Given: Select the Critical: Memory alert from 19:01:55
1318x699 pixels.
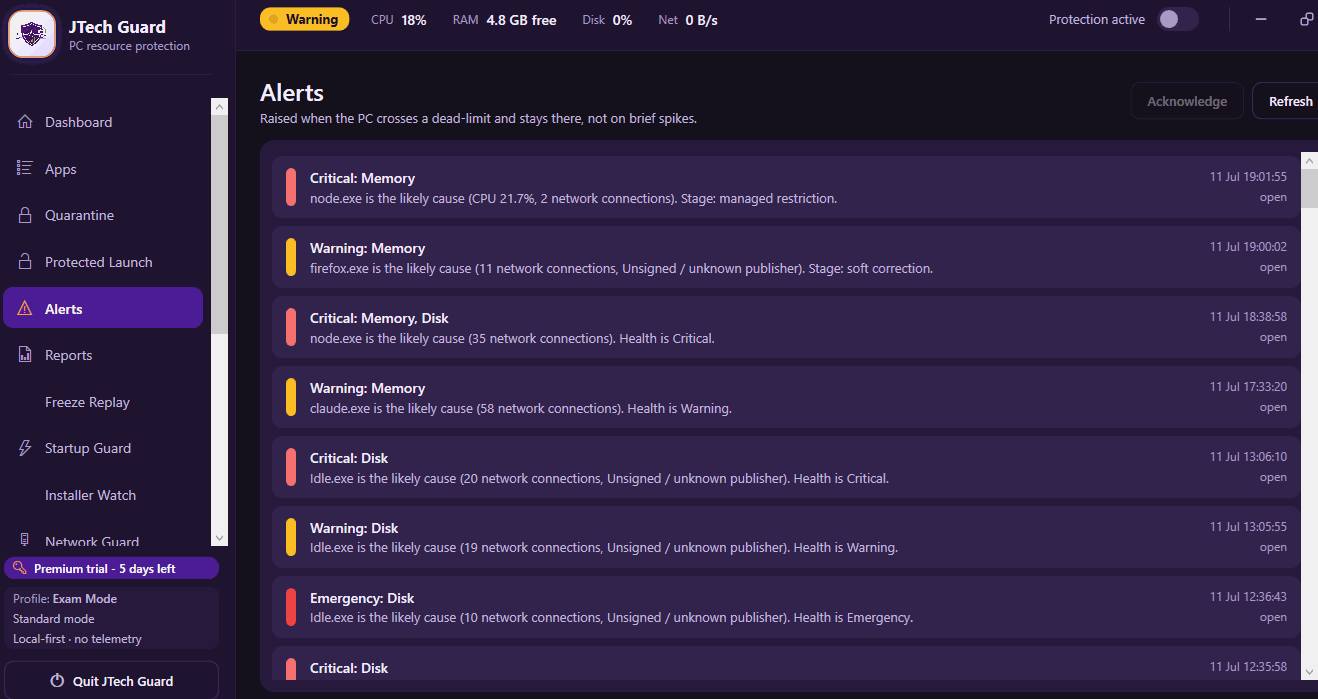Looking at the screenshot, I should (785, 187).
